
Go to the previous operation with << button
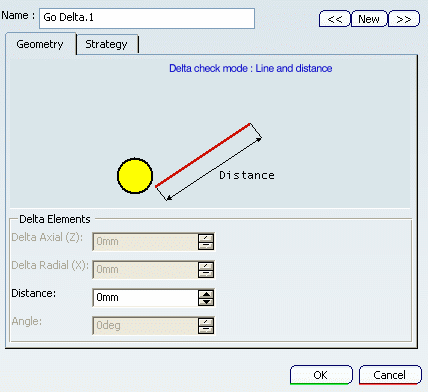pyautogui.click(x=335, y=19)
